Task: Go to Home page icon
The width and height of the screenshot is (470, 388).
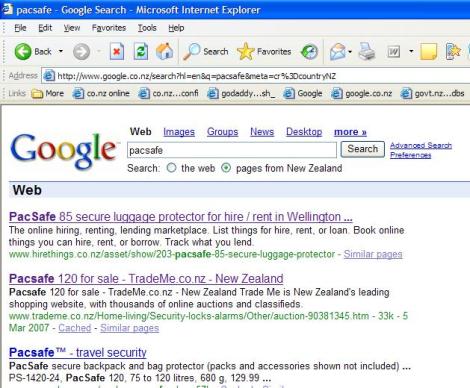Action: click(165, 52)
